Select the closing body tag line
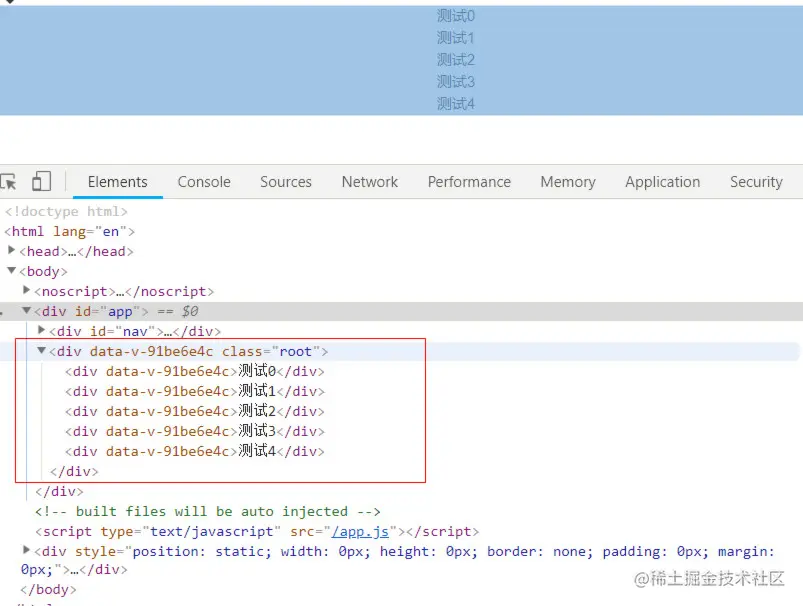This screenshot has width=803, height=606. [x=48, y=590]
